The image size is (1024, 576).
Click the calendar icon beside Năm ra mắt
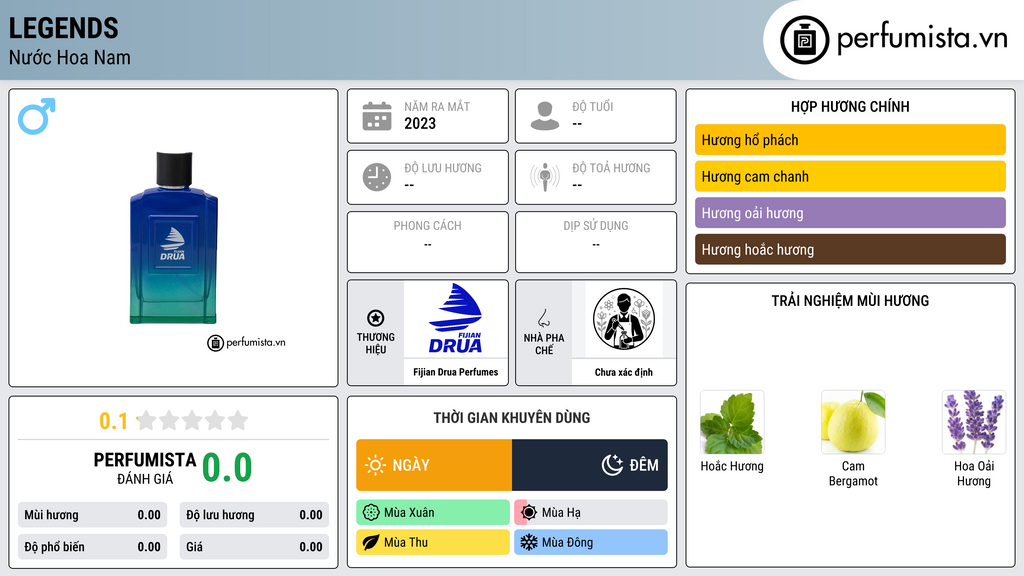point(377,116)
